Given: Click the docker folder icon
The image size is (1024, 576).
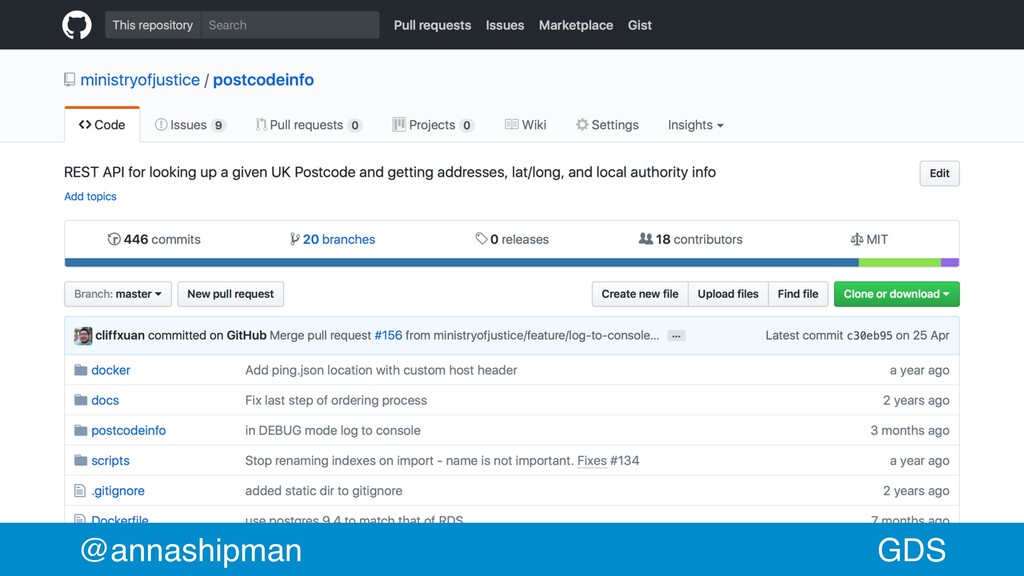Looking at the screenshot, I should coord(80,370).
